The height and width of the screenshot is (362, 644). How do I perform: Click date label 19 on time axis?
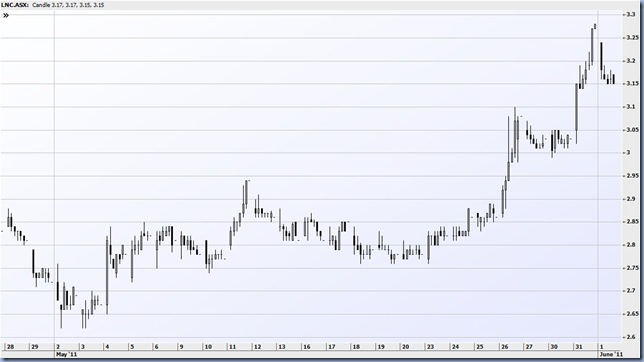[381, 347]
